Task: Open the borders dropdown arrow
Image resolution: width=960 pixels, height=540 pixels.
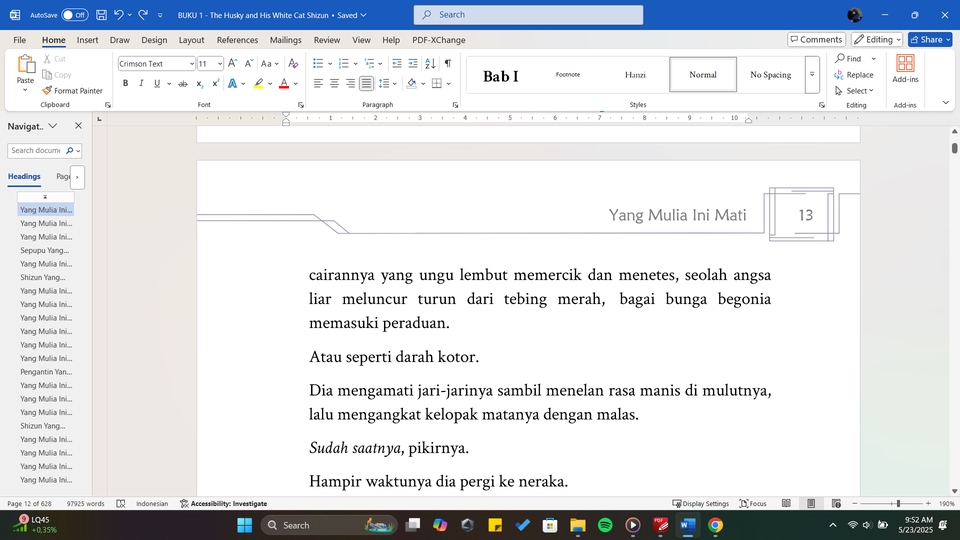Action: 449,83
